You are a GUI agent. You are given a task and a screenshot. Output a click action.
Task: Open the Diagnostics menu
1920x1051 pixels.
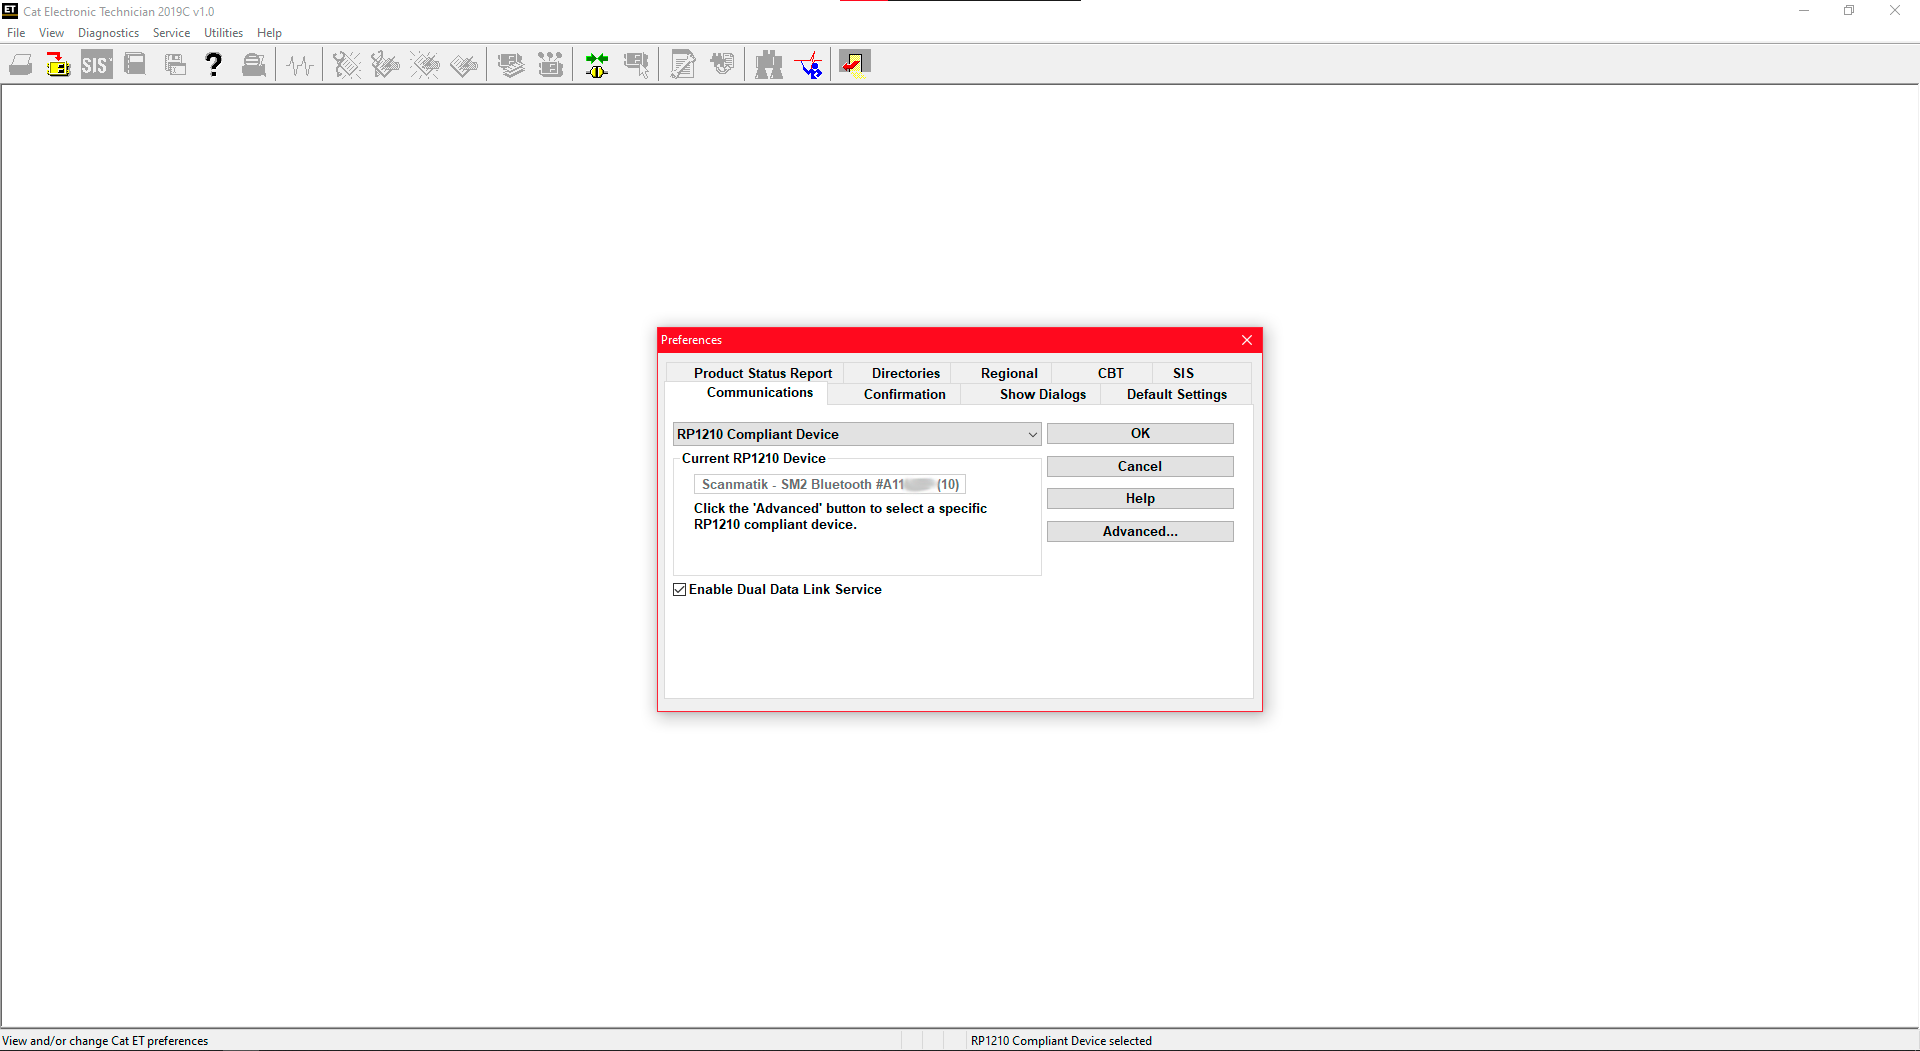[x=108, y=33]
